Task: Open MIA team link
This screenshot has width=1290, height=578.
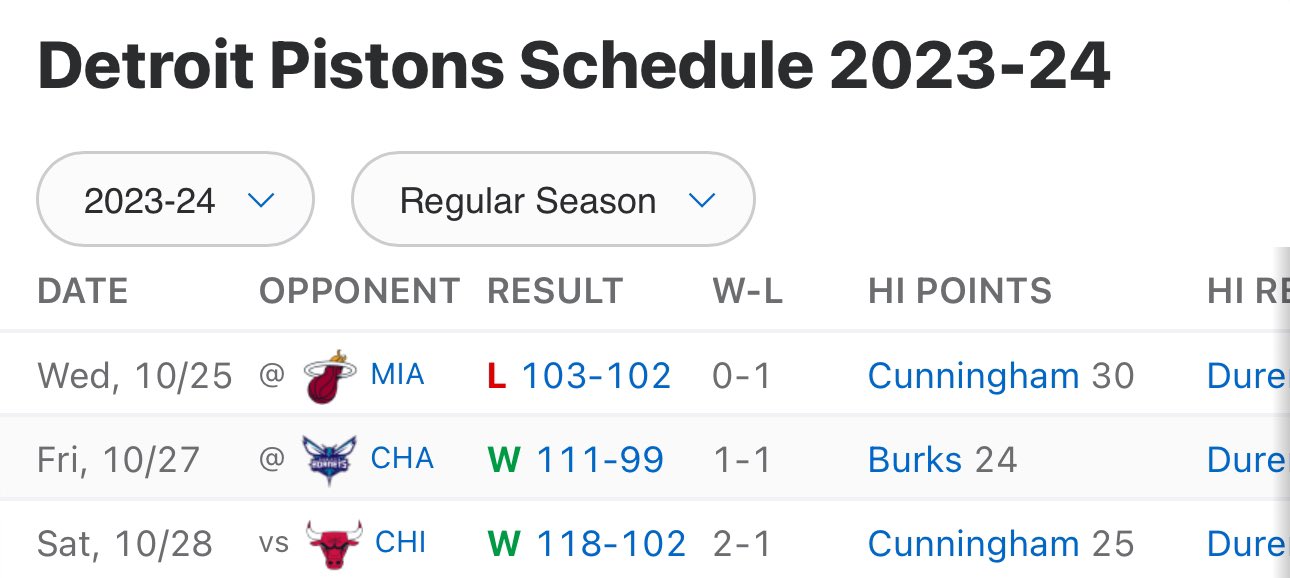Action: [x=397, y=375]
